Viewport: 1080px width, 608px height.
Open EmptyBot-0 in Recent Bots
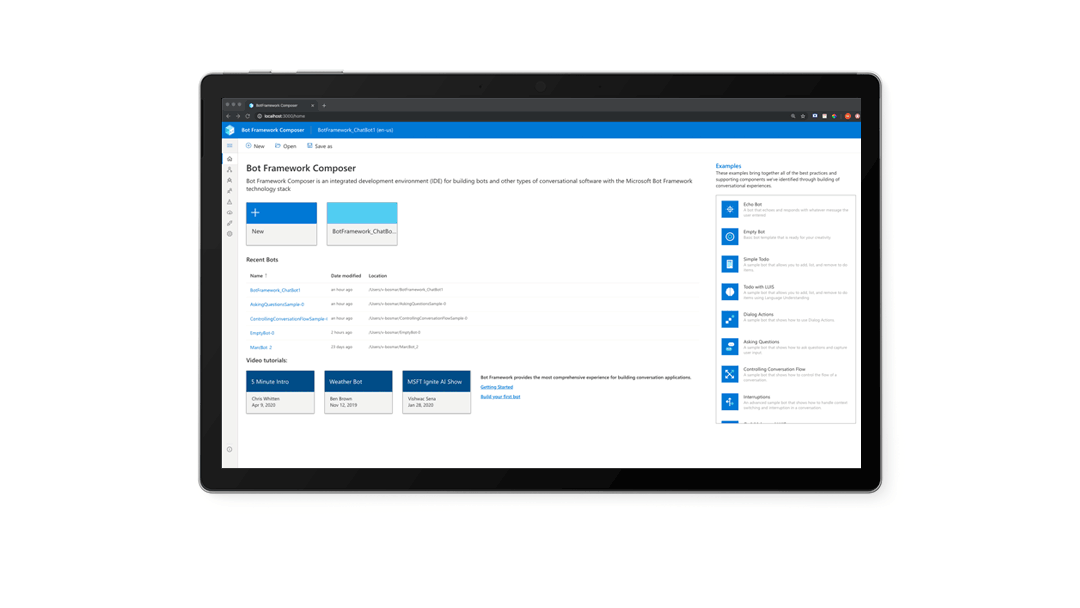tap(262, 333)
